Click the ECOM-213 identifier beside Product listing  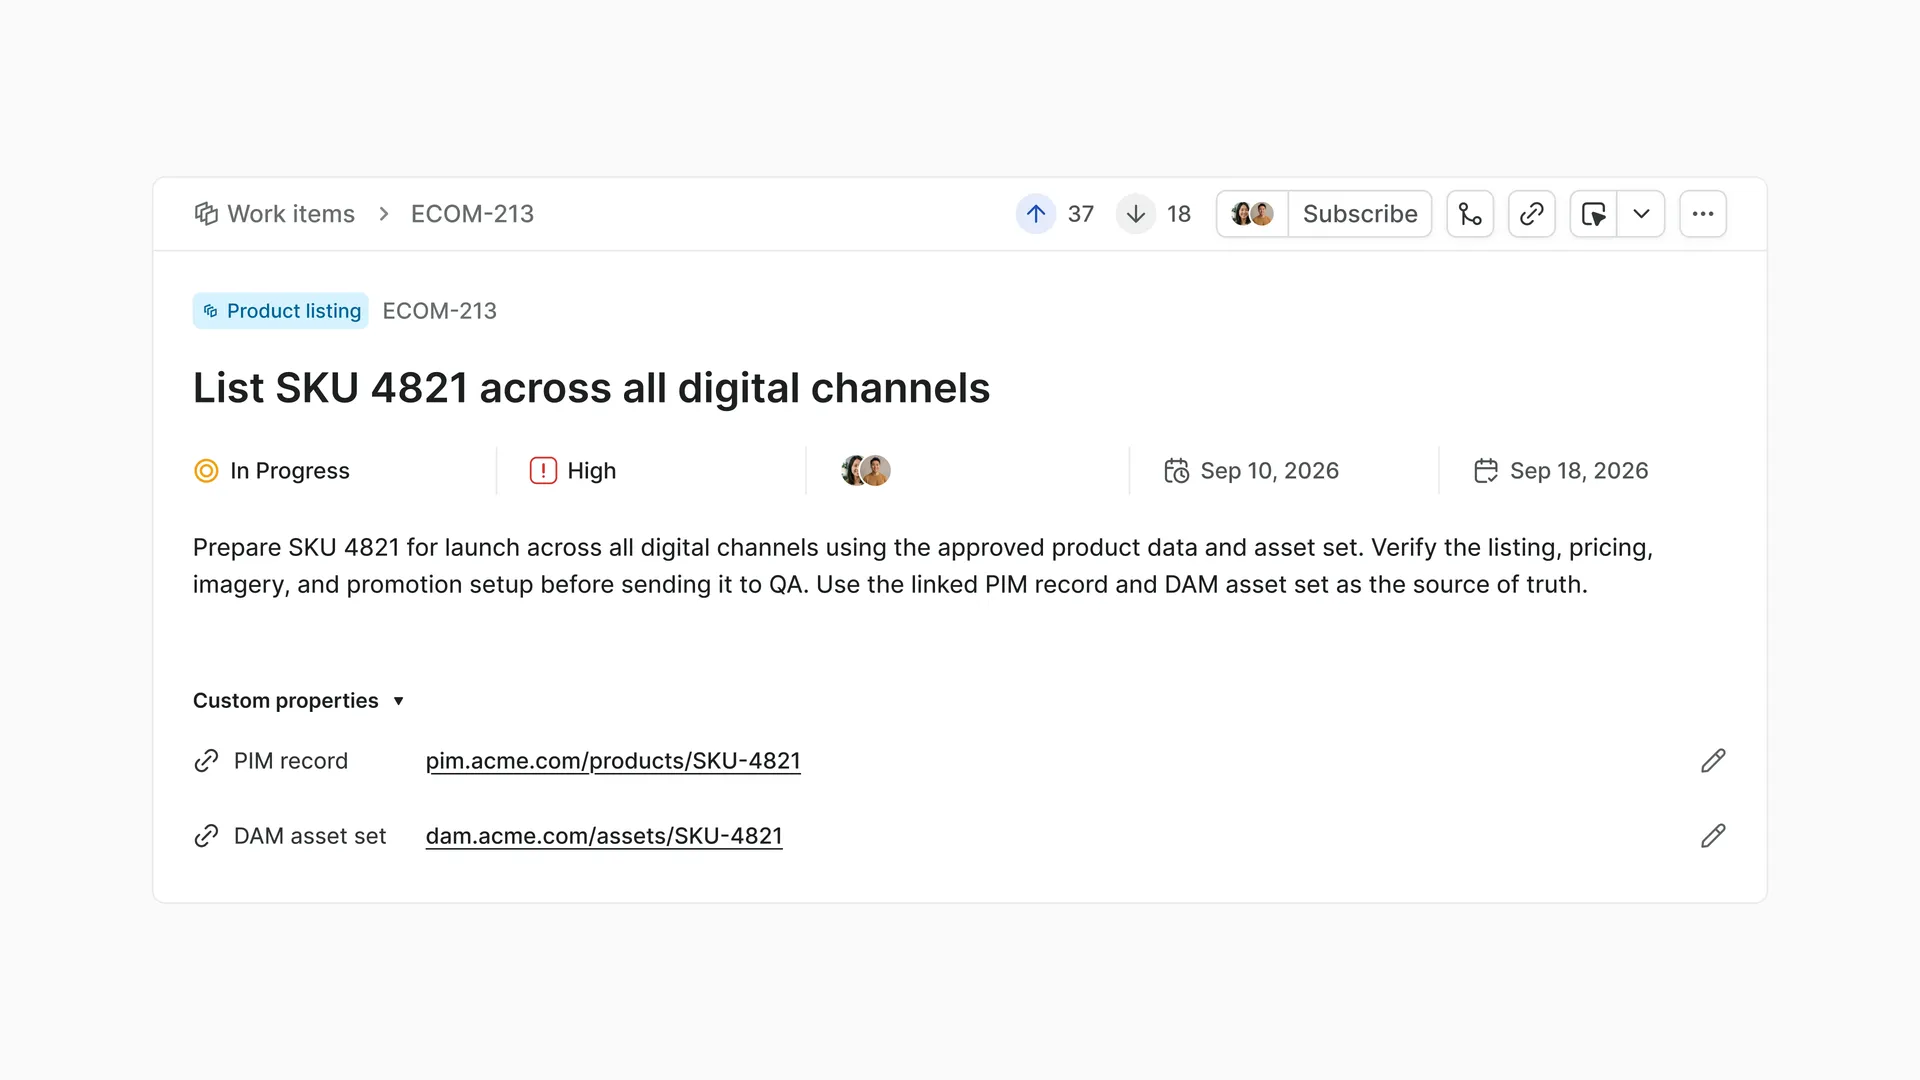[x=440, y=311]
